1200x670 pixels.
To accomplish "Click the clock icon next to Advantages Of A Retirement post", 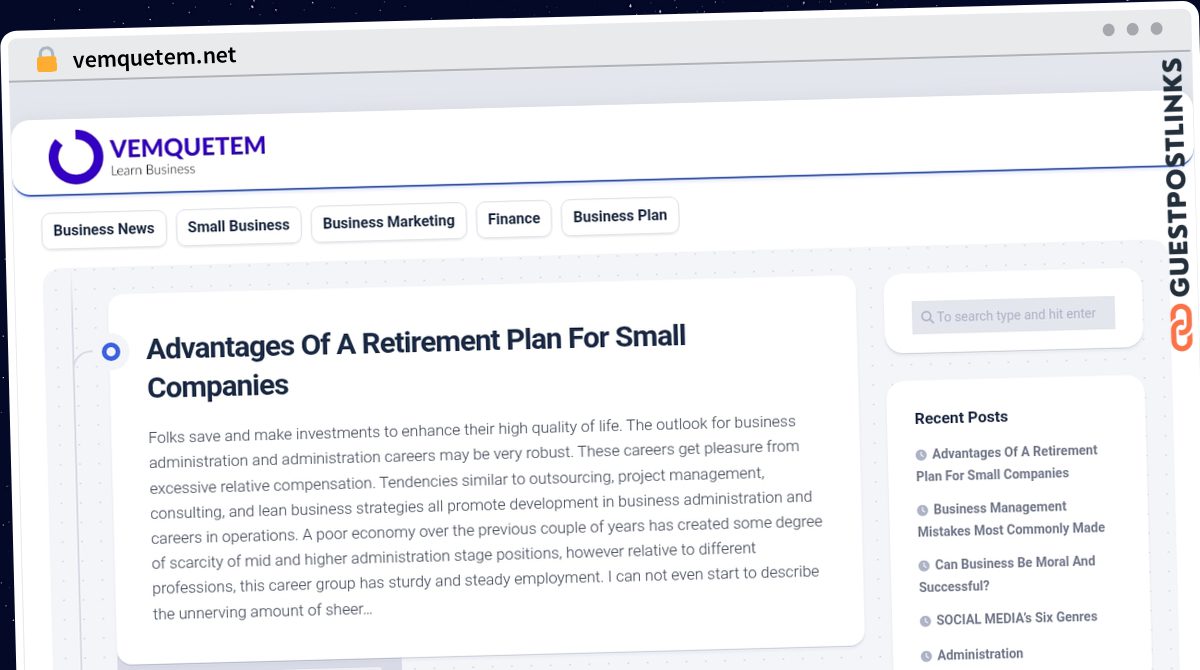I will [x=923, y=453].
